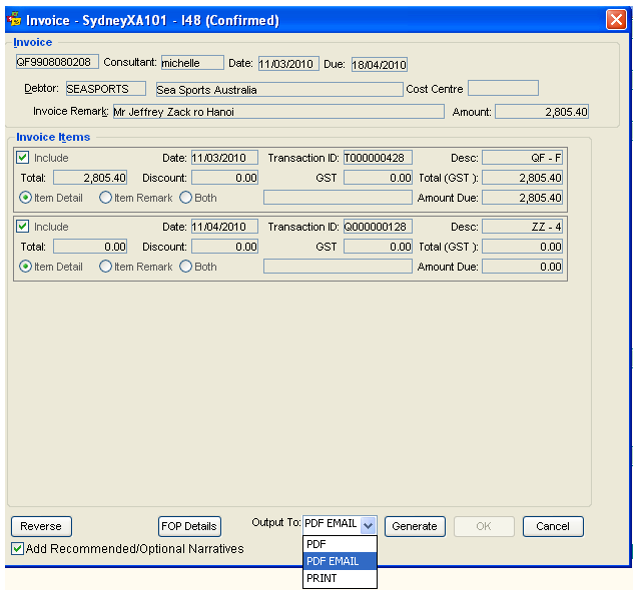Toggle Include checkbox for transaction Q000000128
The height and width of the screenshot is (595, 633).
click(23, 226)
